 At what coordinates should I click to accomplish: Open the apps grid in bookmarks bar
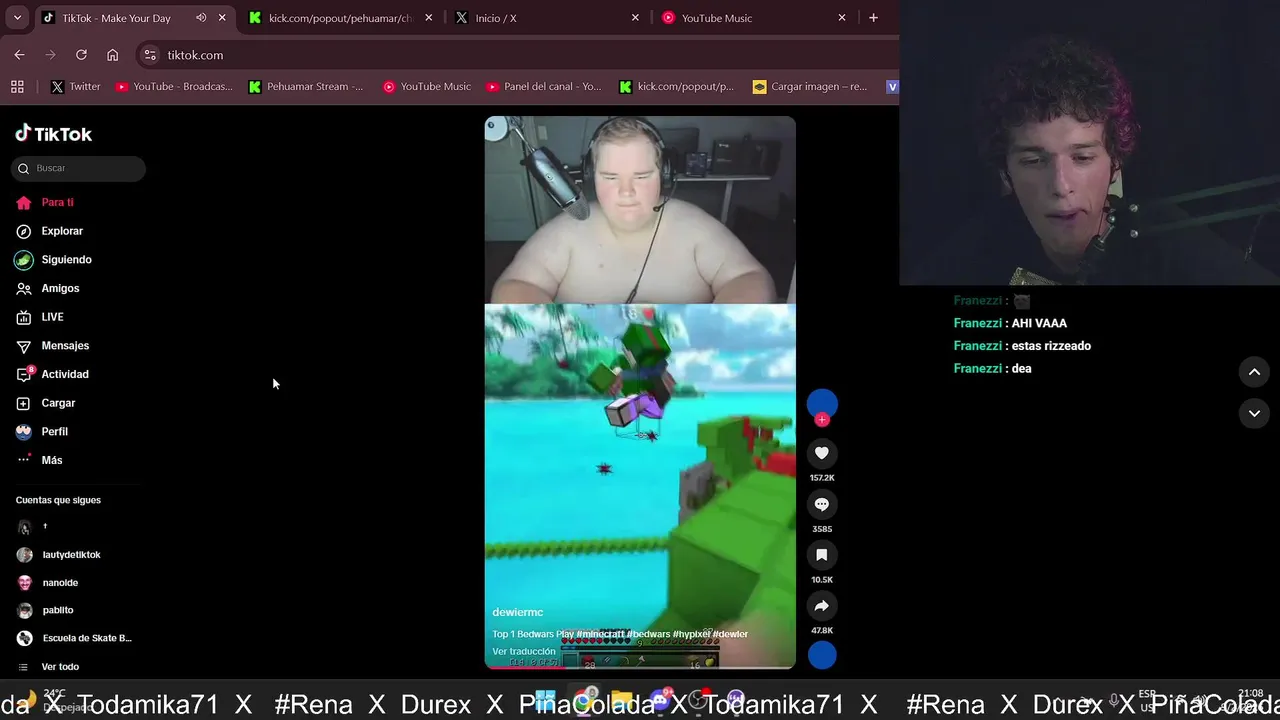pyautogui.click(x=17, y=87)
